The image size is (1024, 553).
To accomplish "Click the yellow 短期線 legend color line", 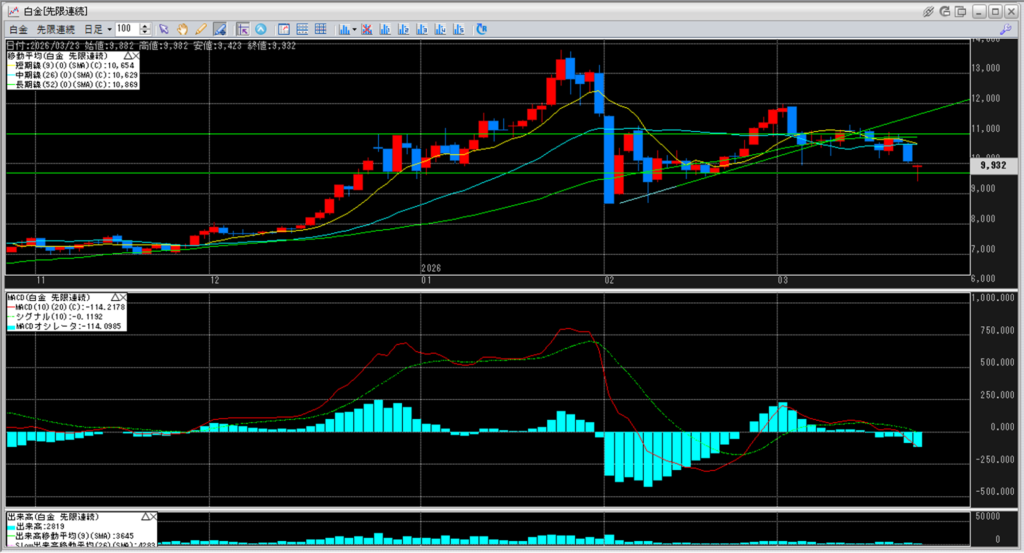I will (10, 65).
